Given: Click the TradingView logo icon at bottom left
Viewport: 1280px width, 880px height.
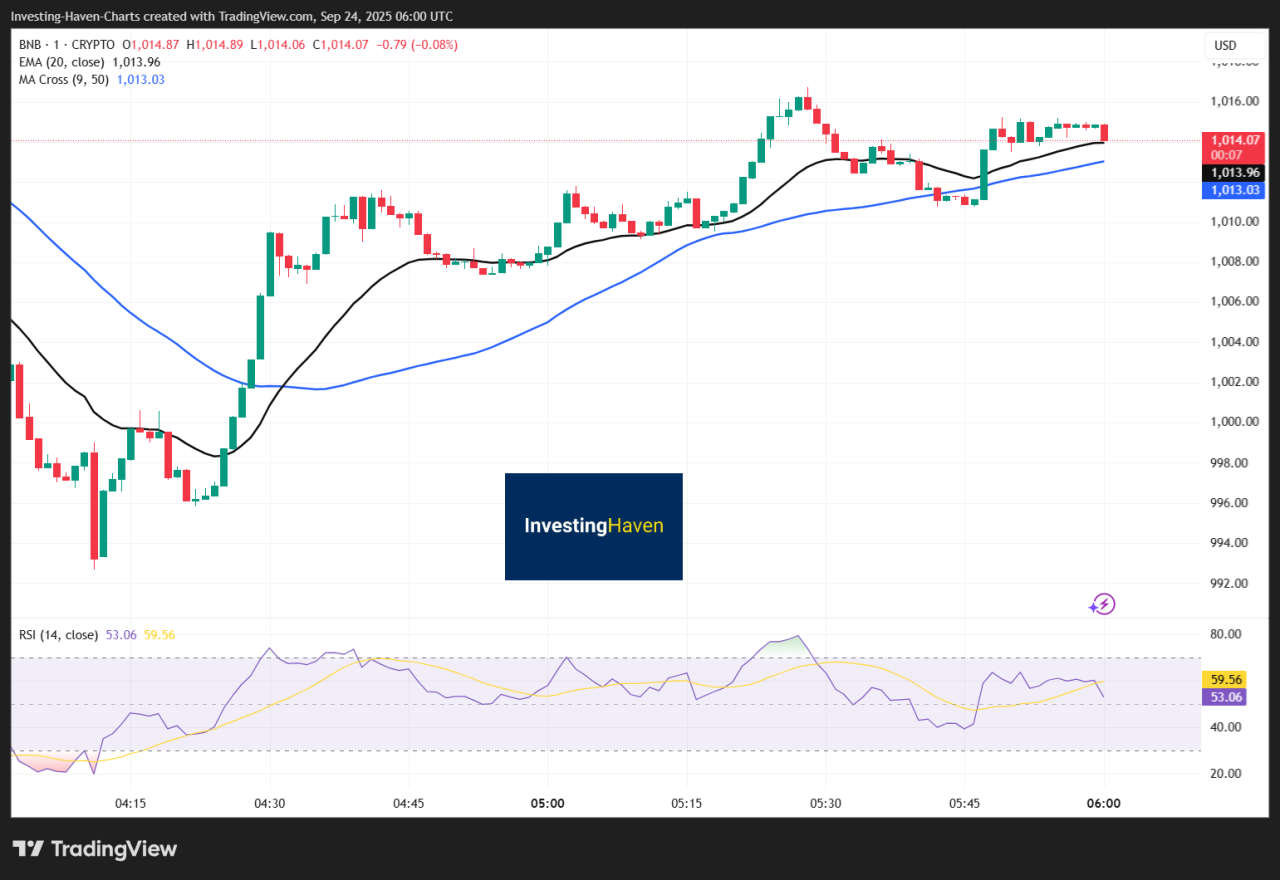Looking at the screenshot, I should (29, 849).
